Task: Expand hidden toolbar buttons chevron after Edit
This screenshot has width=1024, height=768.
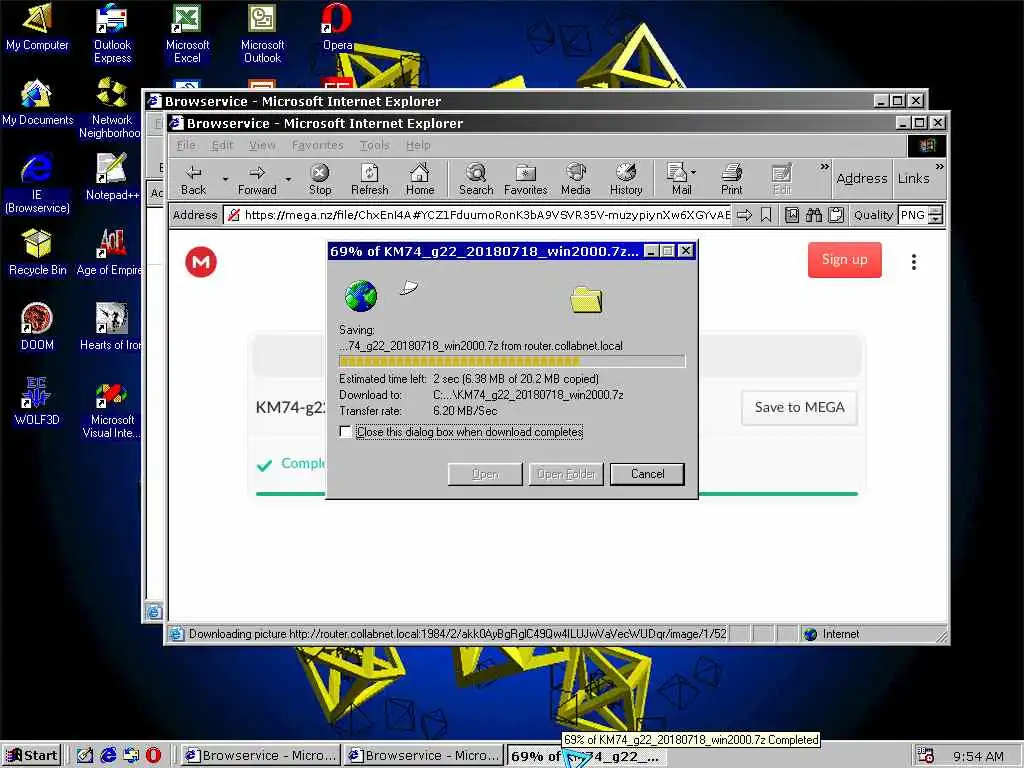Action: [824, 167]
